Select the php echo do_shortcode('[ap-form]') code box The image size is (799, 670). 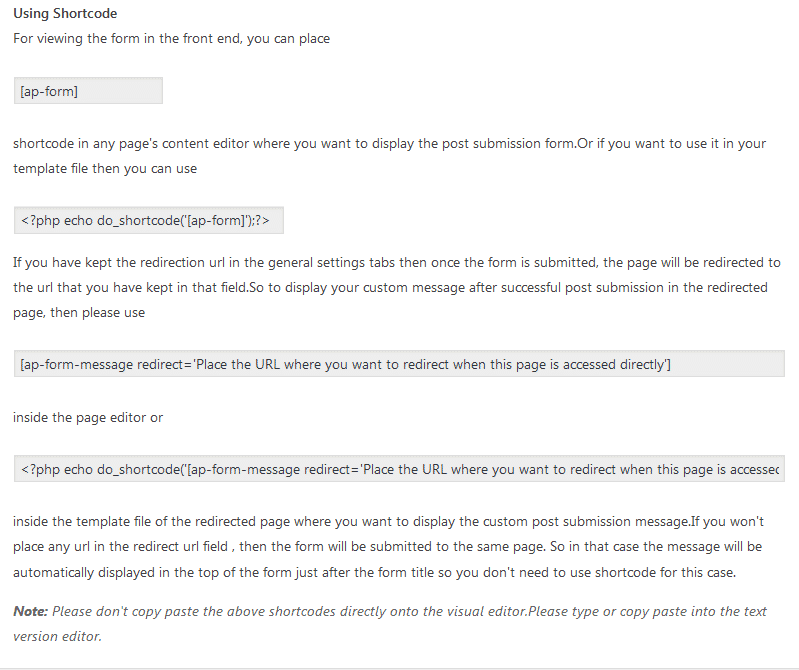(149, 221)
